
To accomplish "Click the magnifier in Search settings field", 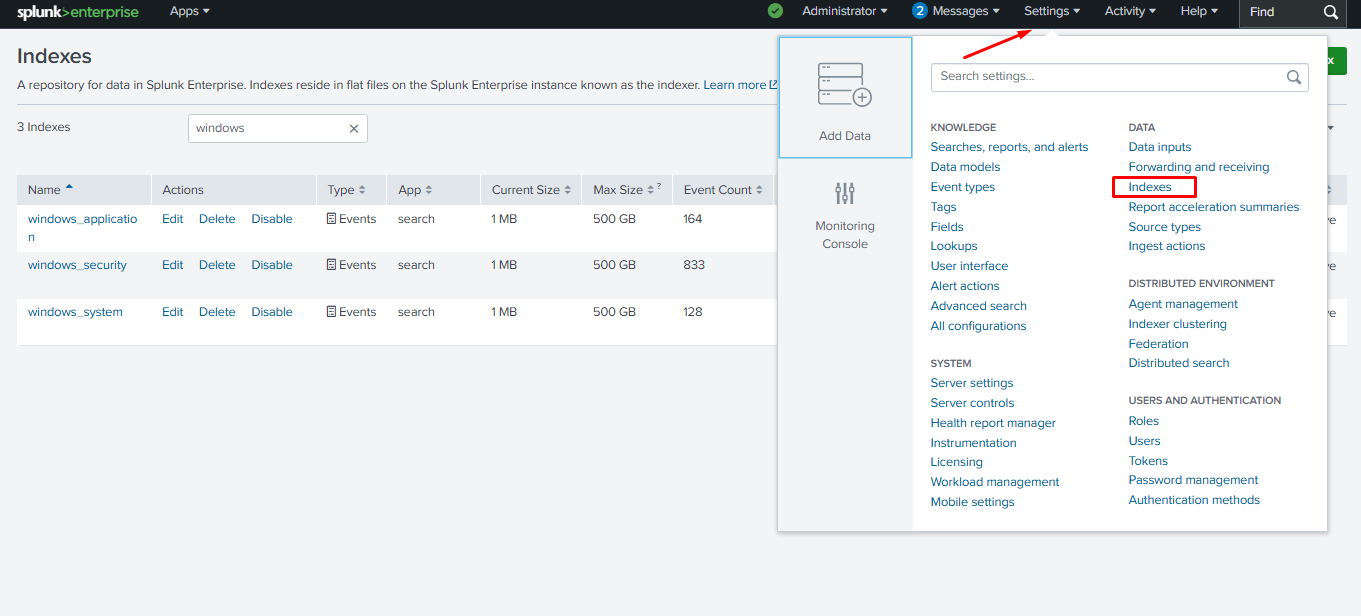I will pos(1294,76).
